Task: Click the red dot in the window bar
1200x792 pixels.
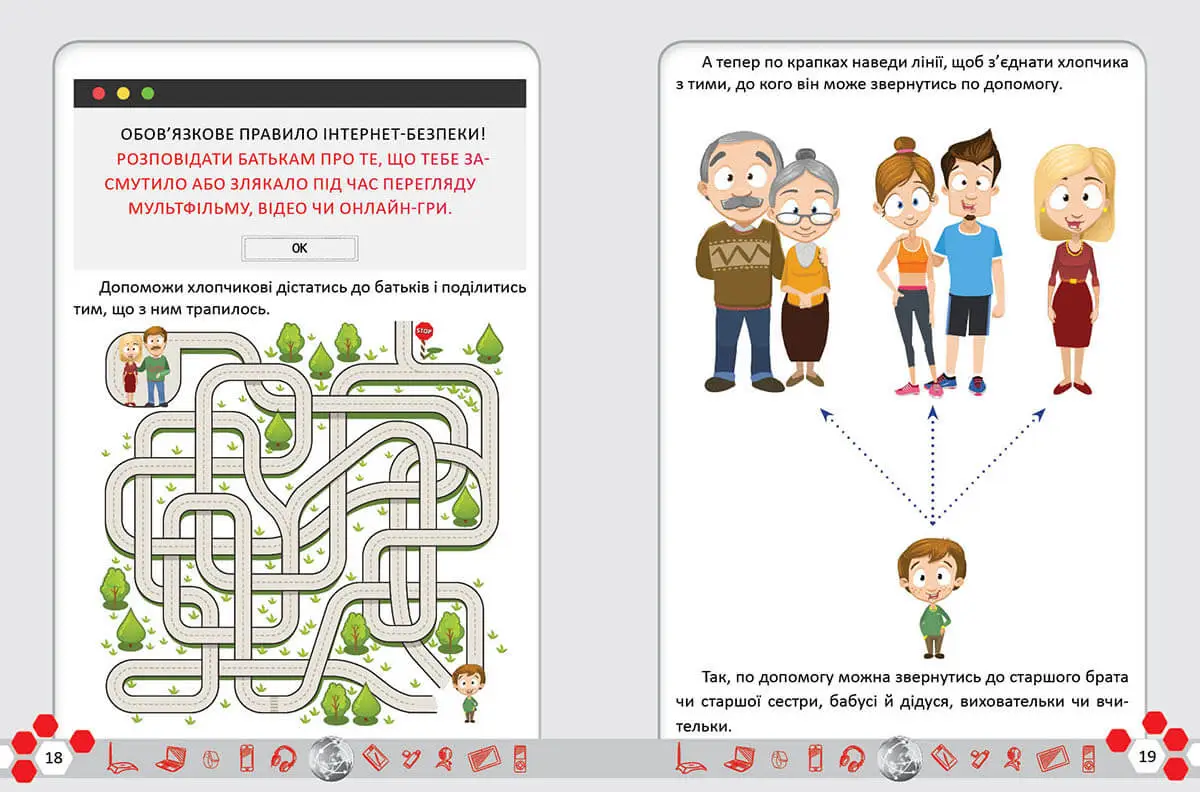Action: [x=99, y=93]
